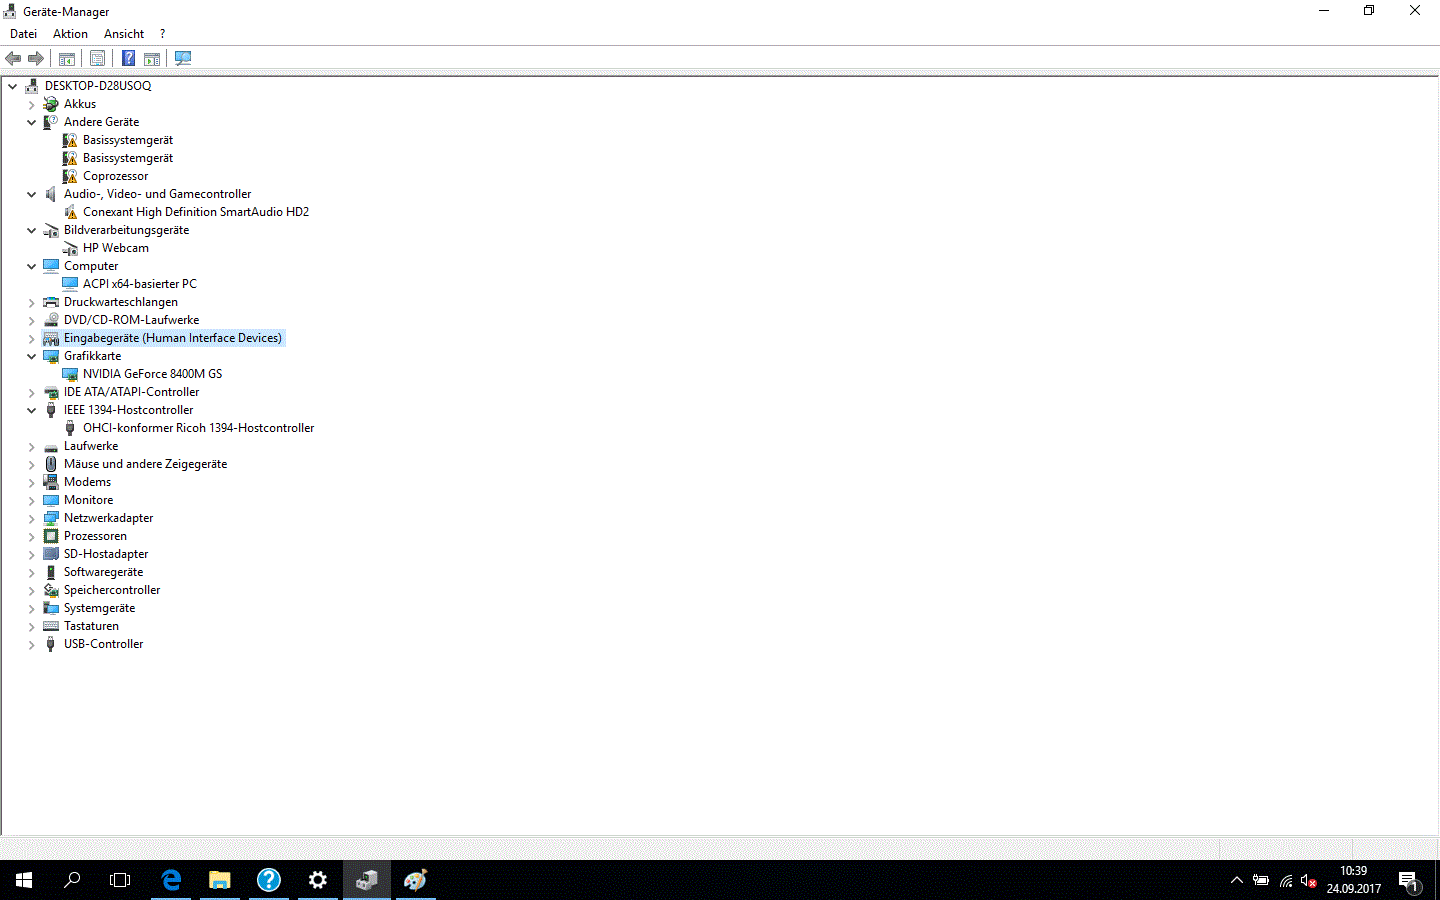The image size is (1440, 900).
Task: Show hidden tray icons chevron
Action: (1237, 881)
